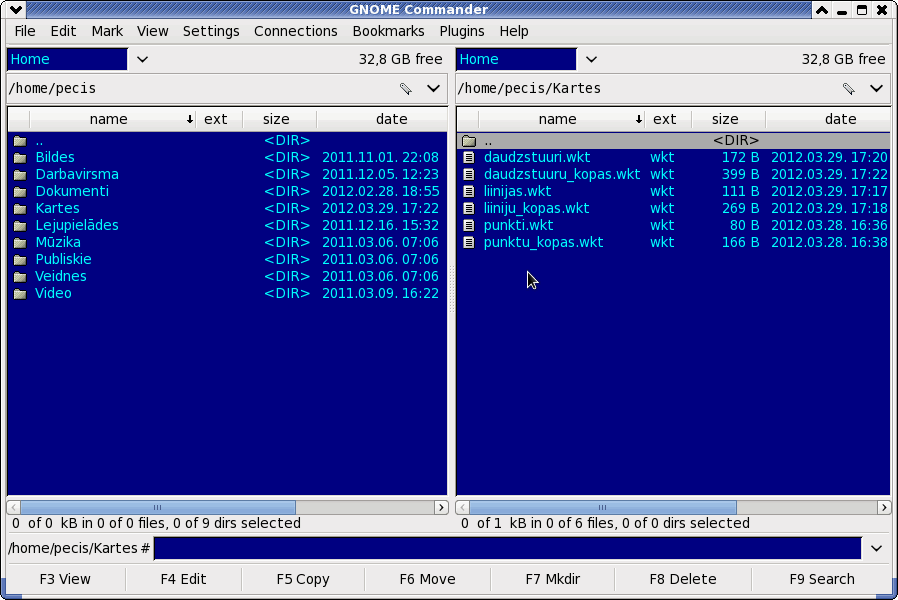
Task: Expand the command line history dropdown
Action: (x=876, y=548)
